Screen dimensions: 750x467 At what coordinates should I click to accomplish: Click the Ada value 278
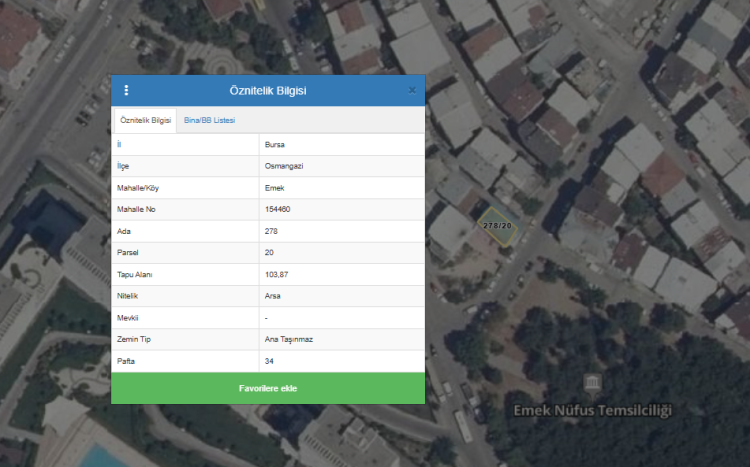coord(271,231)
